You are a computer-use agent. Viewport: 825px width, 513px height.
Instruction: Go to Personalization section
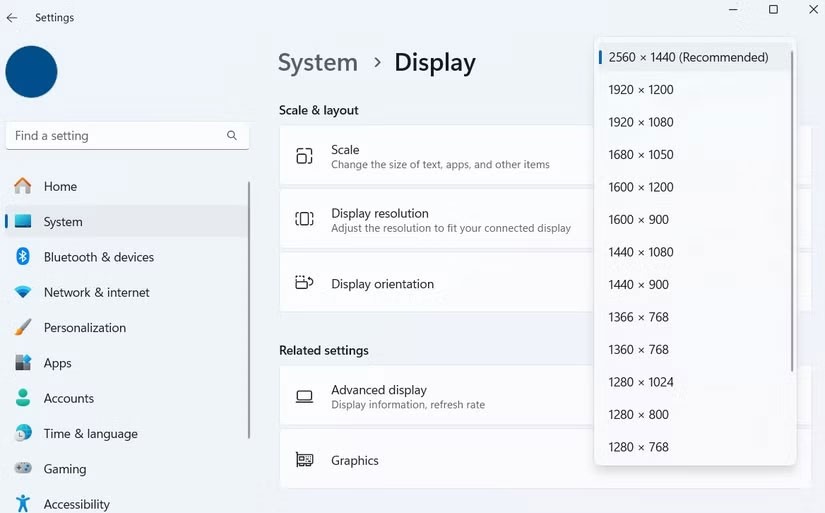click(84, 328)
